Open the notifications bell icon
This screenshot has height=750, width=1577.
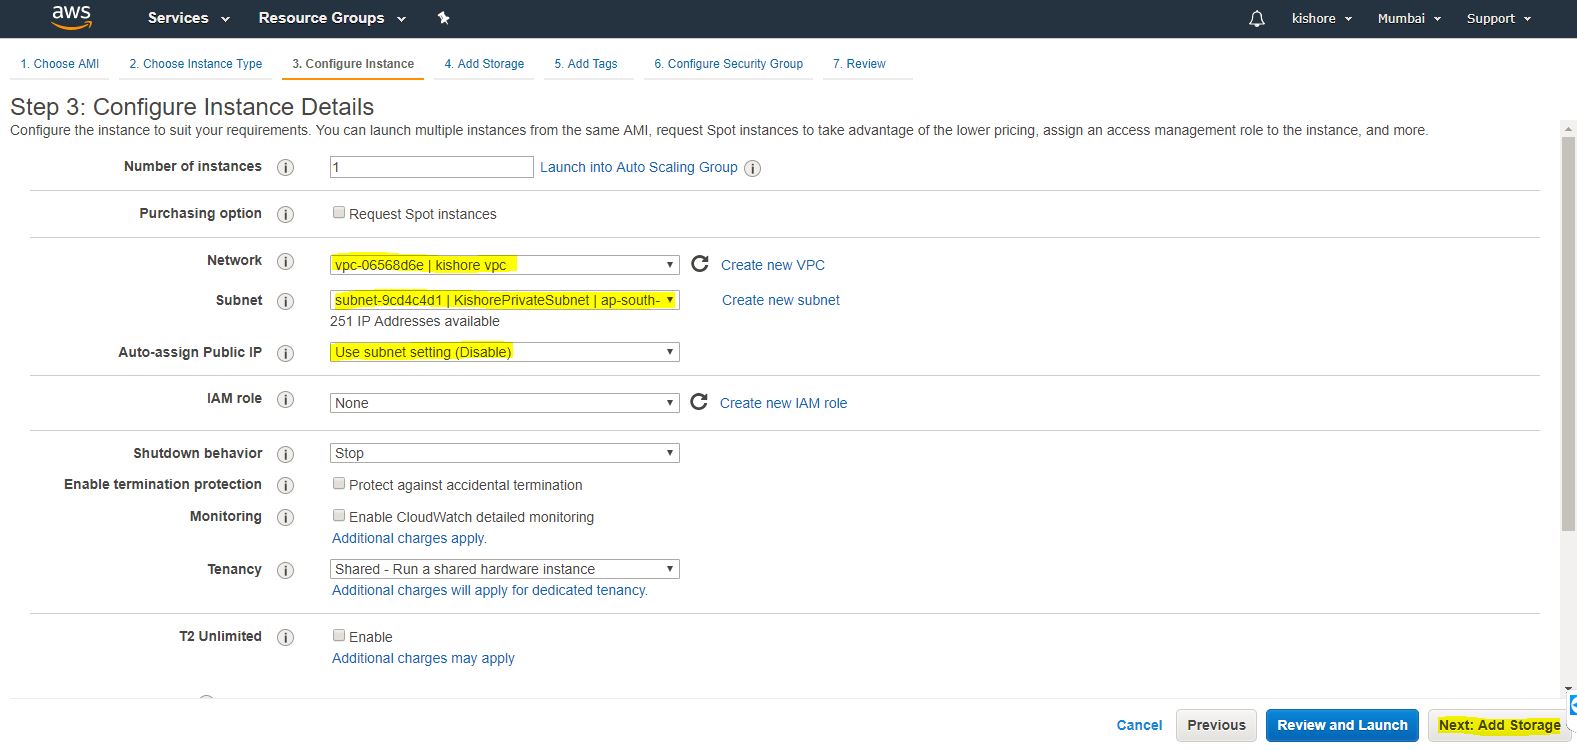click(x=1257, y=18)
